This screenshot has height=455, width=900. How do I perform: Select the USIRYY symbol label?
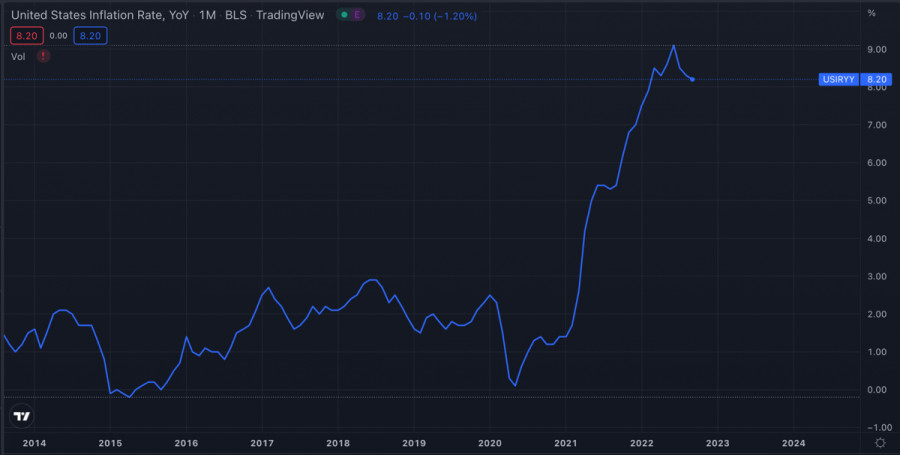838,79
